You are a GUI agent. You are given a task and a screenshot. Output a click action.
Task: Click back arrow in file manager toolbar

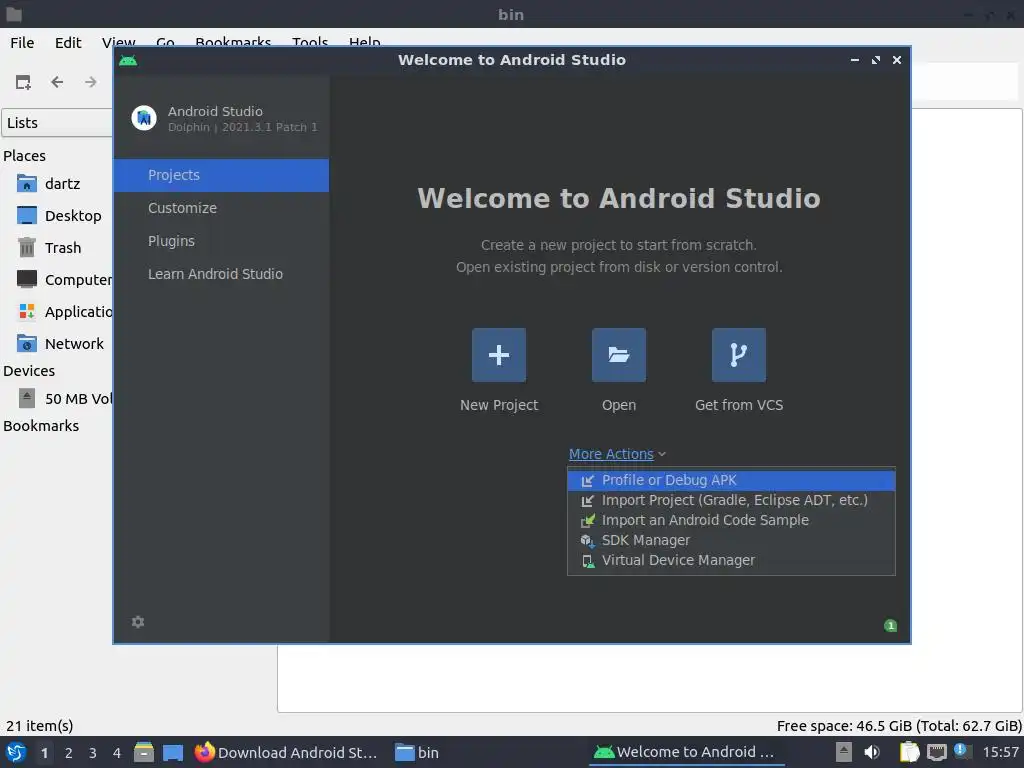(x=57, y=82)
